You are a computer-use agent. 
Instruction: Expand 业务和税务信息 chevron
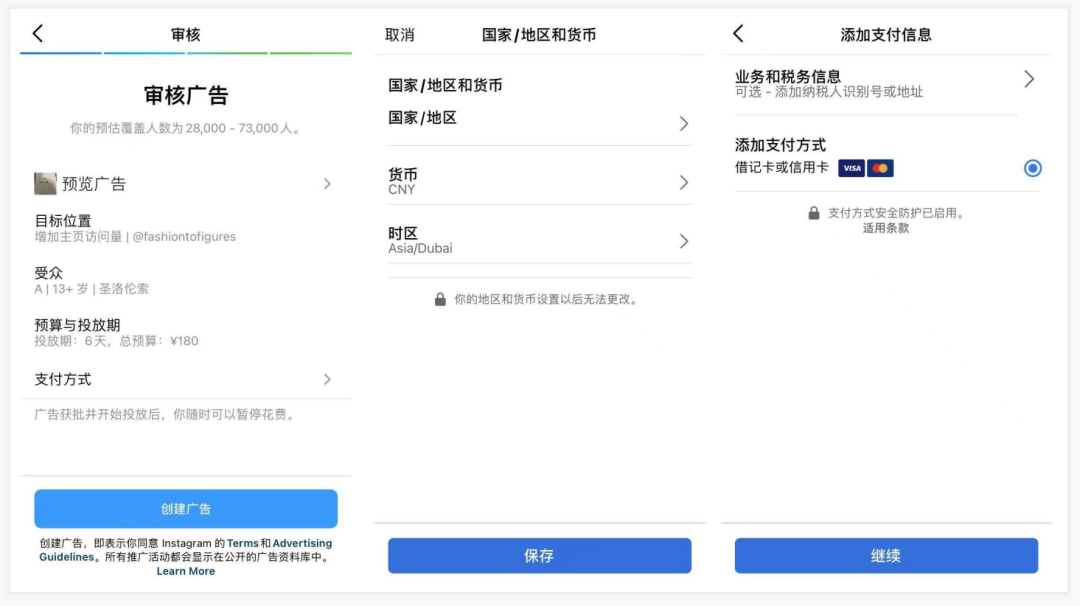(1029, 79)
